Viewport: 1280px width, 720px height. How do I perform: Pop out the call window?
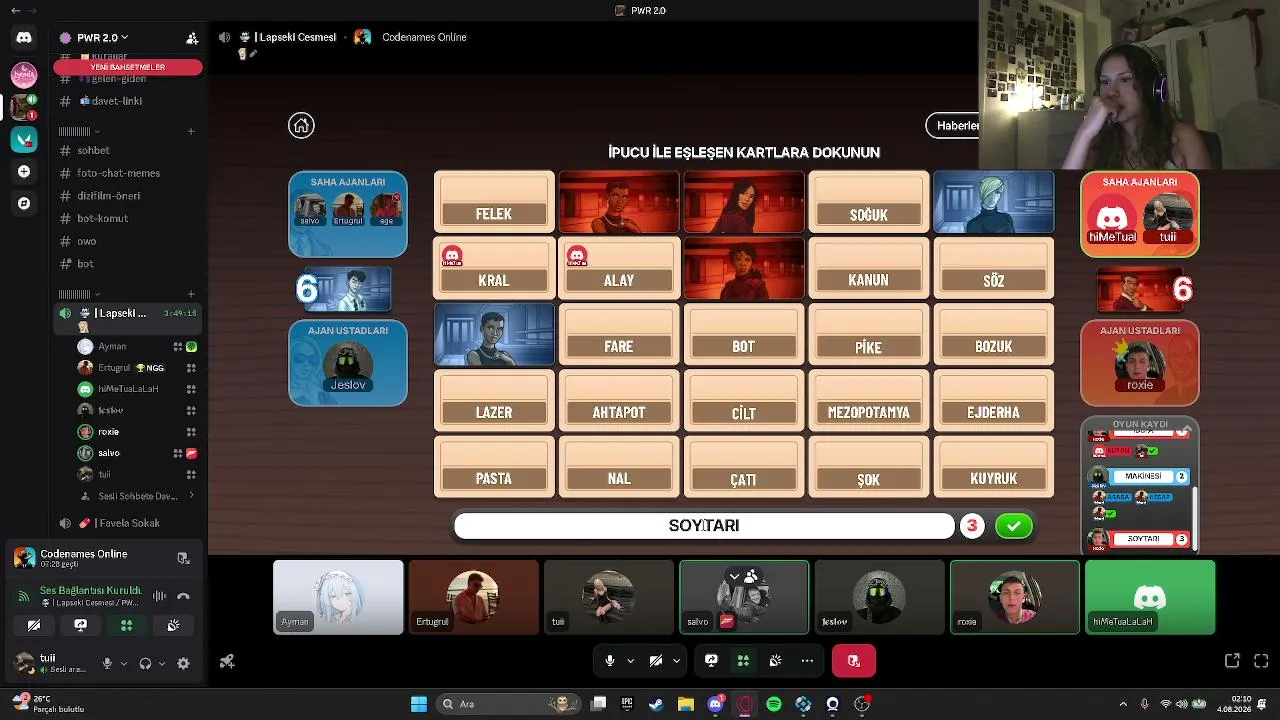1232,661
